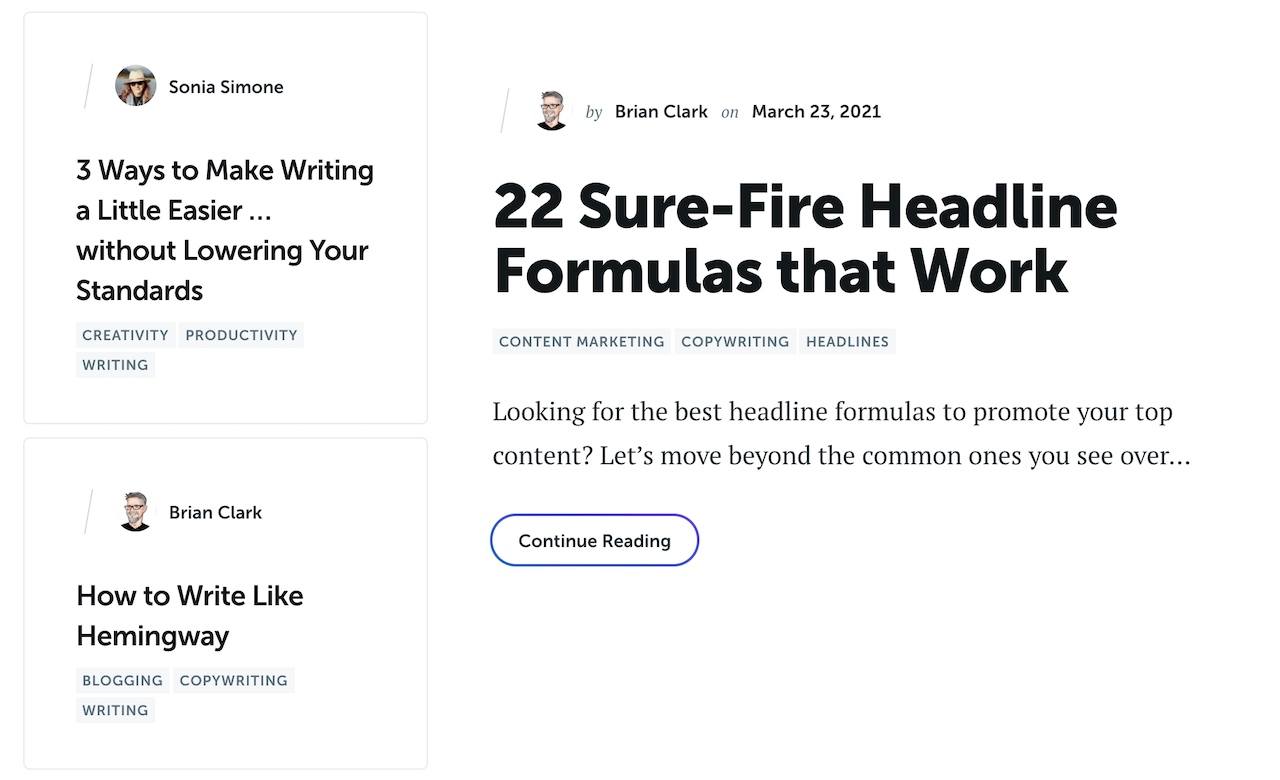Viewport: 1280px width, 780px height.
Task: Click the Sonia Simone author name
Action: (226, 87)
